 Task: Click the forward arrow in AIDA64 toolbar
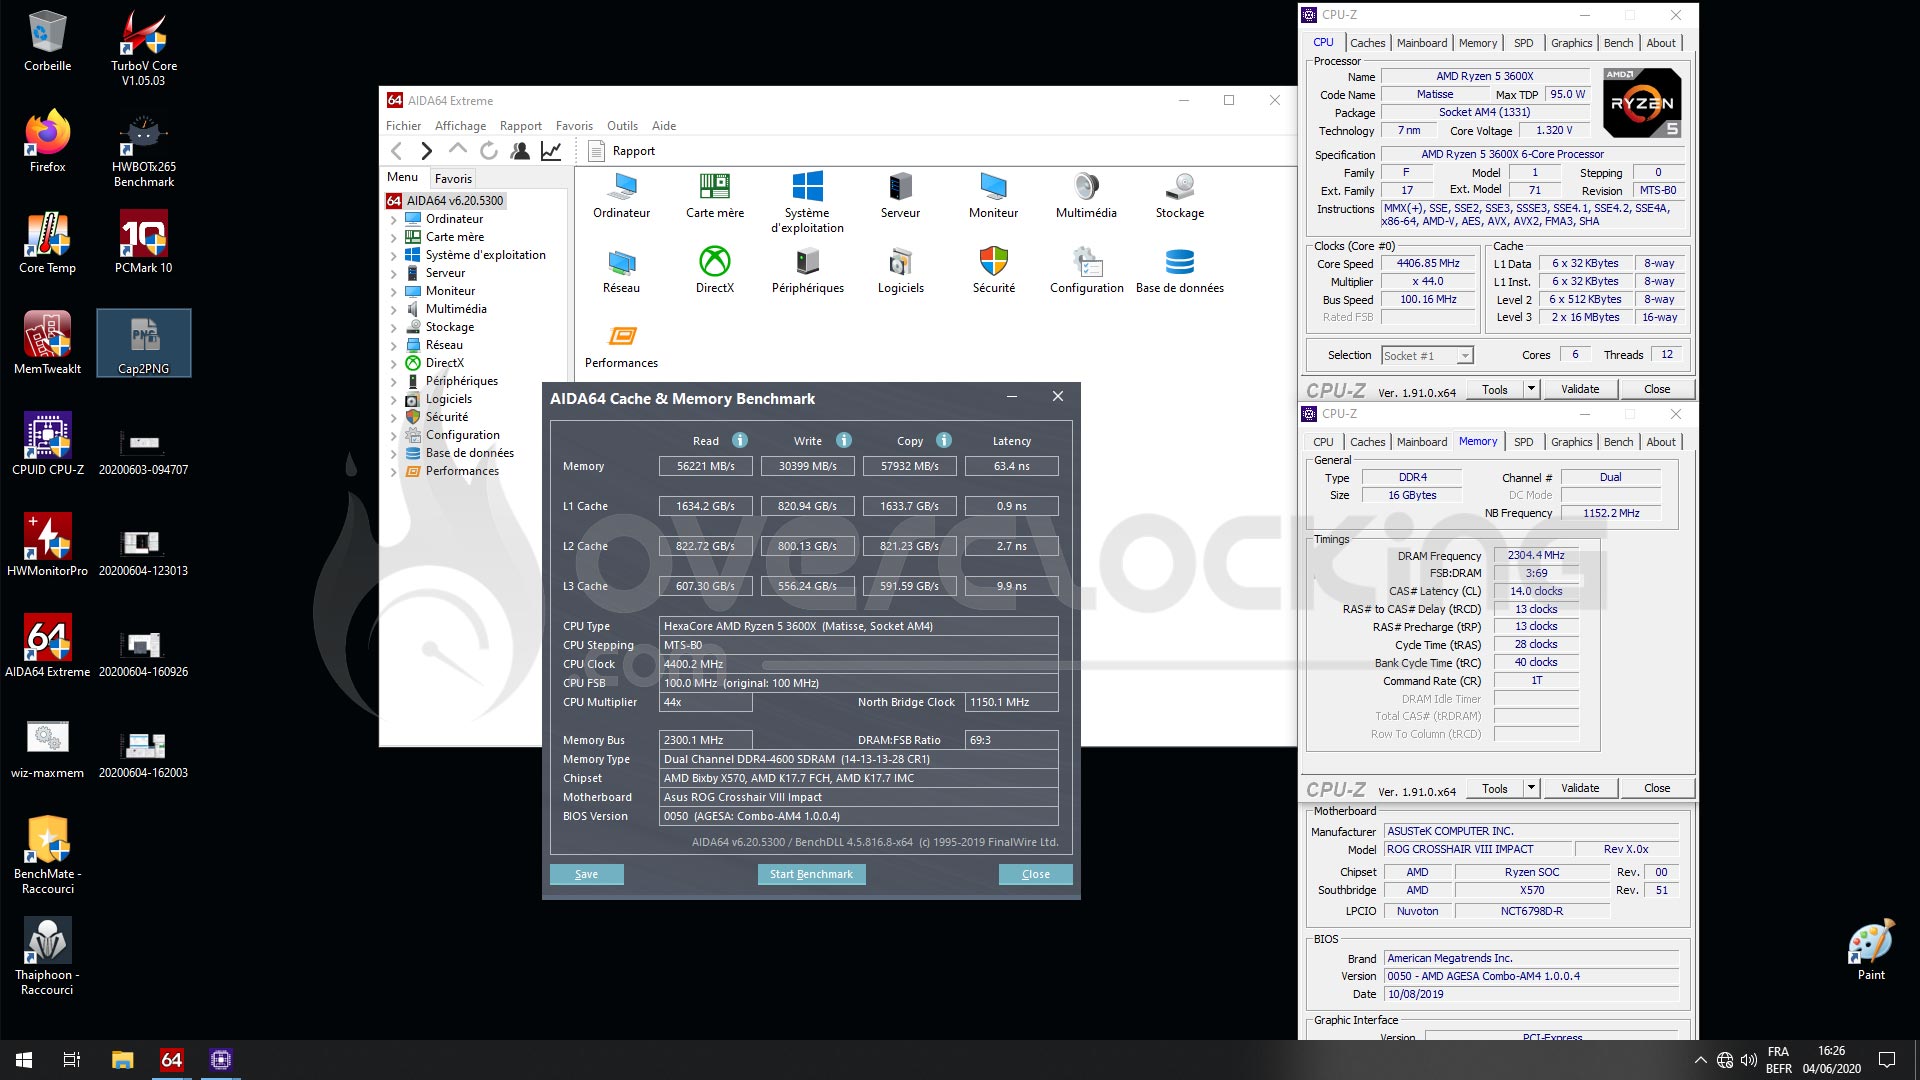tap(427, 151)
